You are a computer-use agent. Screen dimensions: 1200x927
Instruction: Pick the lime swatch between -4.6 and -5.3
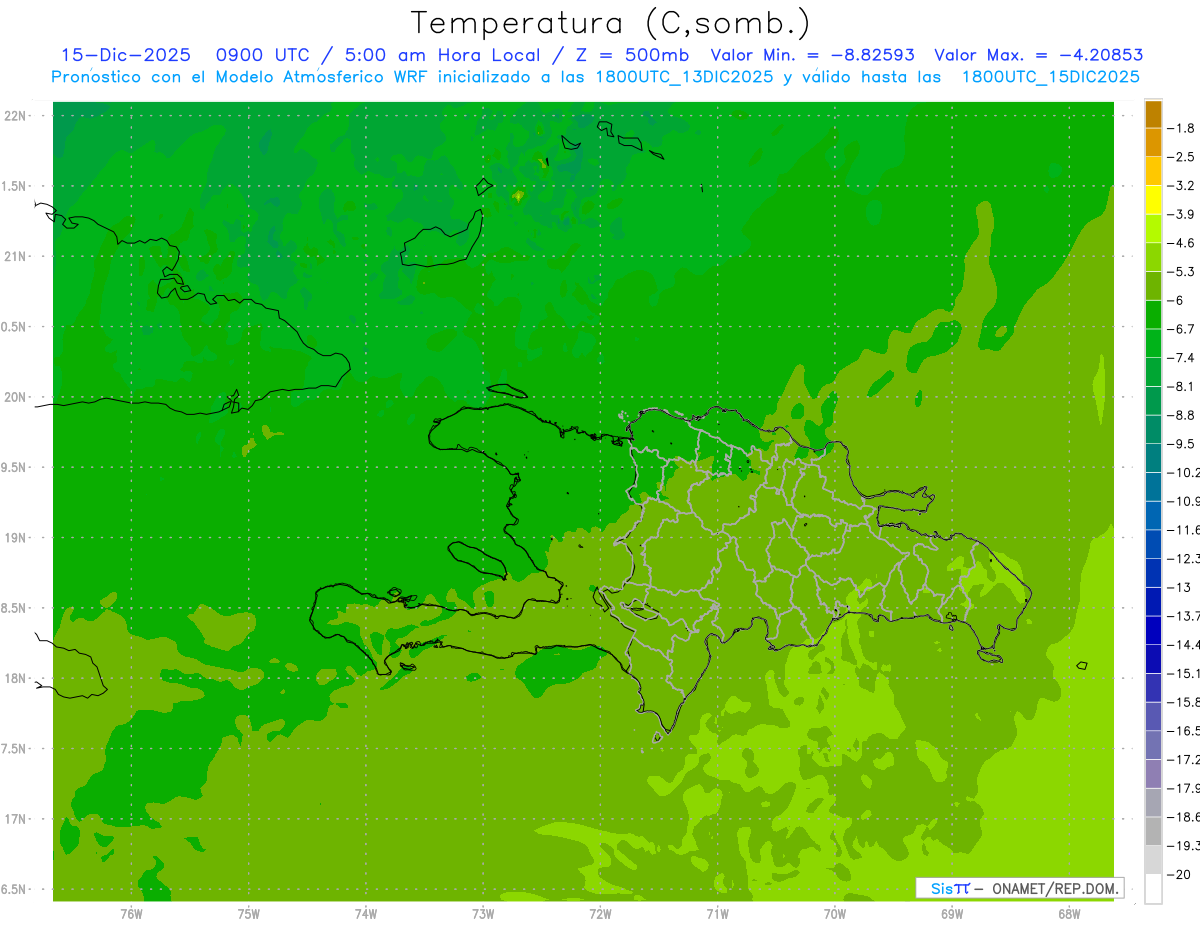click(1153, 257)
